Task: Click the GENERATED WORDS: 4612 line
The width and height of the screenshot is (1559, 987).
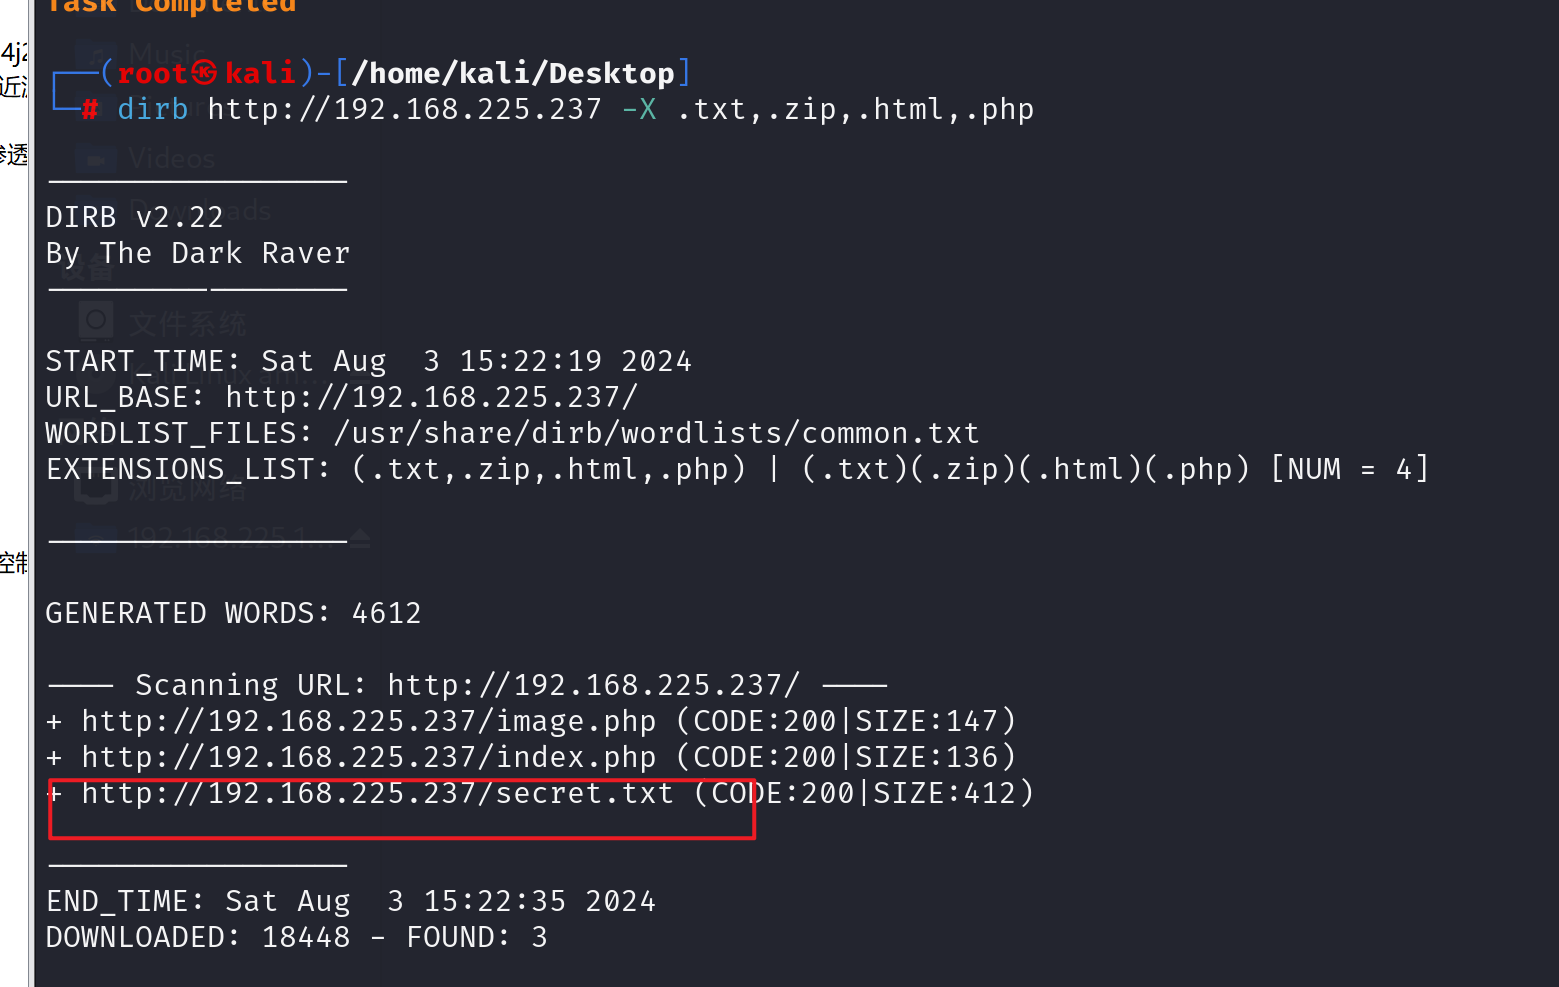Action: pyautogui.click(x=234, y=613)
